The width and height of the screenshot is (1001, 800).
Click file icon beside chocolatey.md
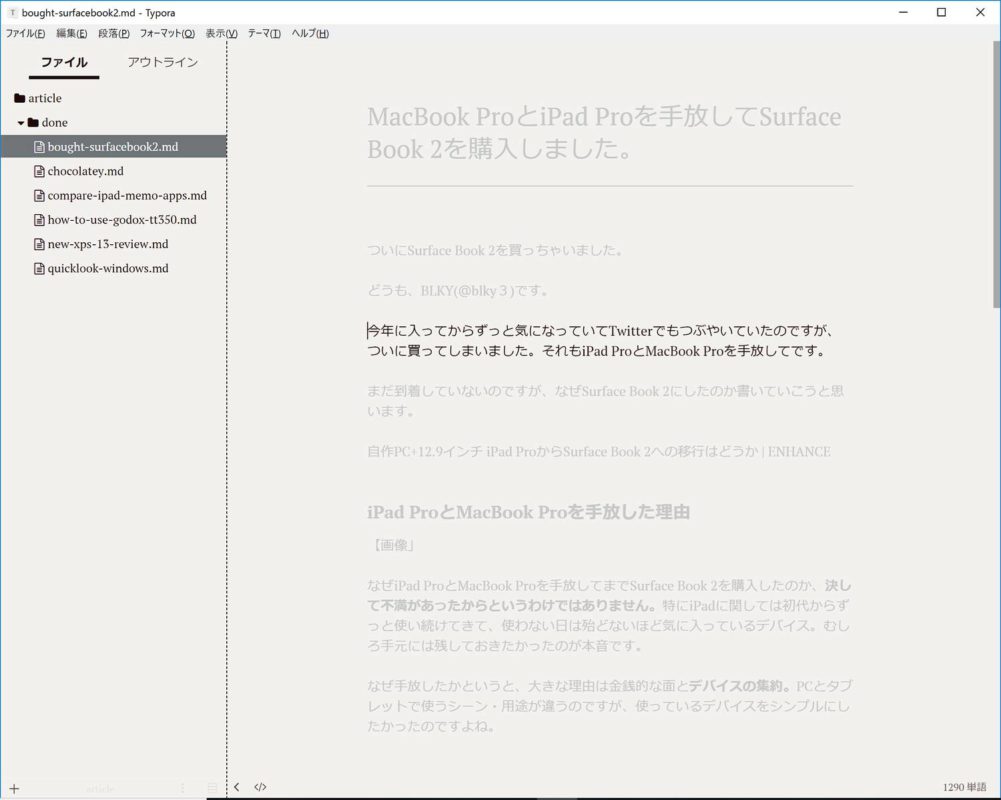[x=39, y=171]
